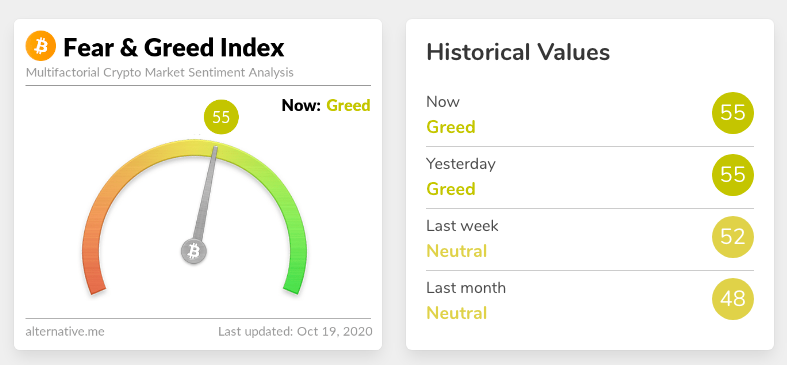This screenshot has width=787, height=365.
Task: Select the Last week row label
Action: coord(462,225)
